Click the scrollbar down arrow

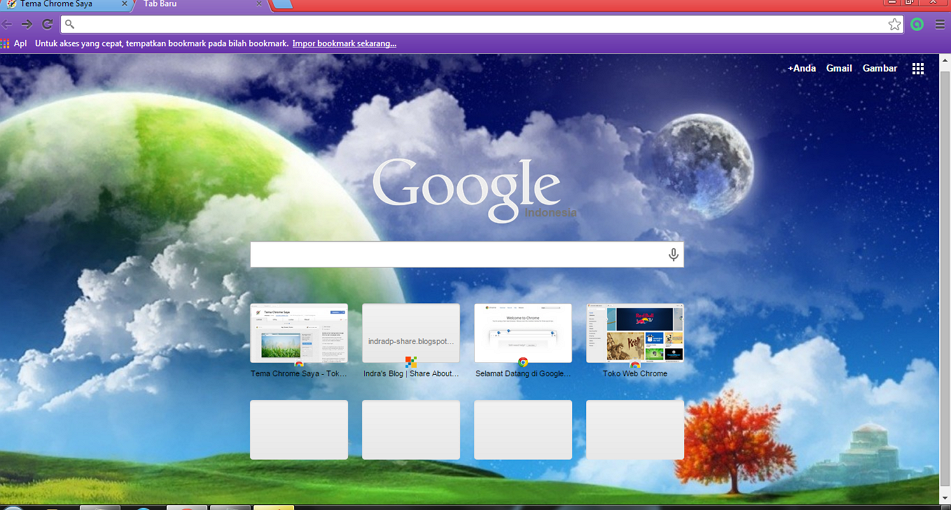tap(945, 497)
